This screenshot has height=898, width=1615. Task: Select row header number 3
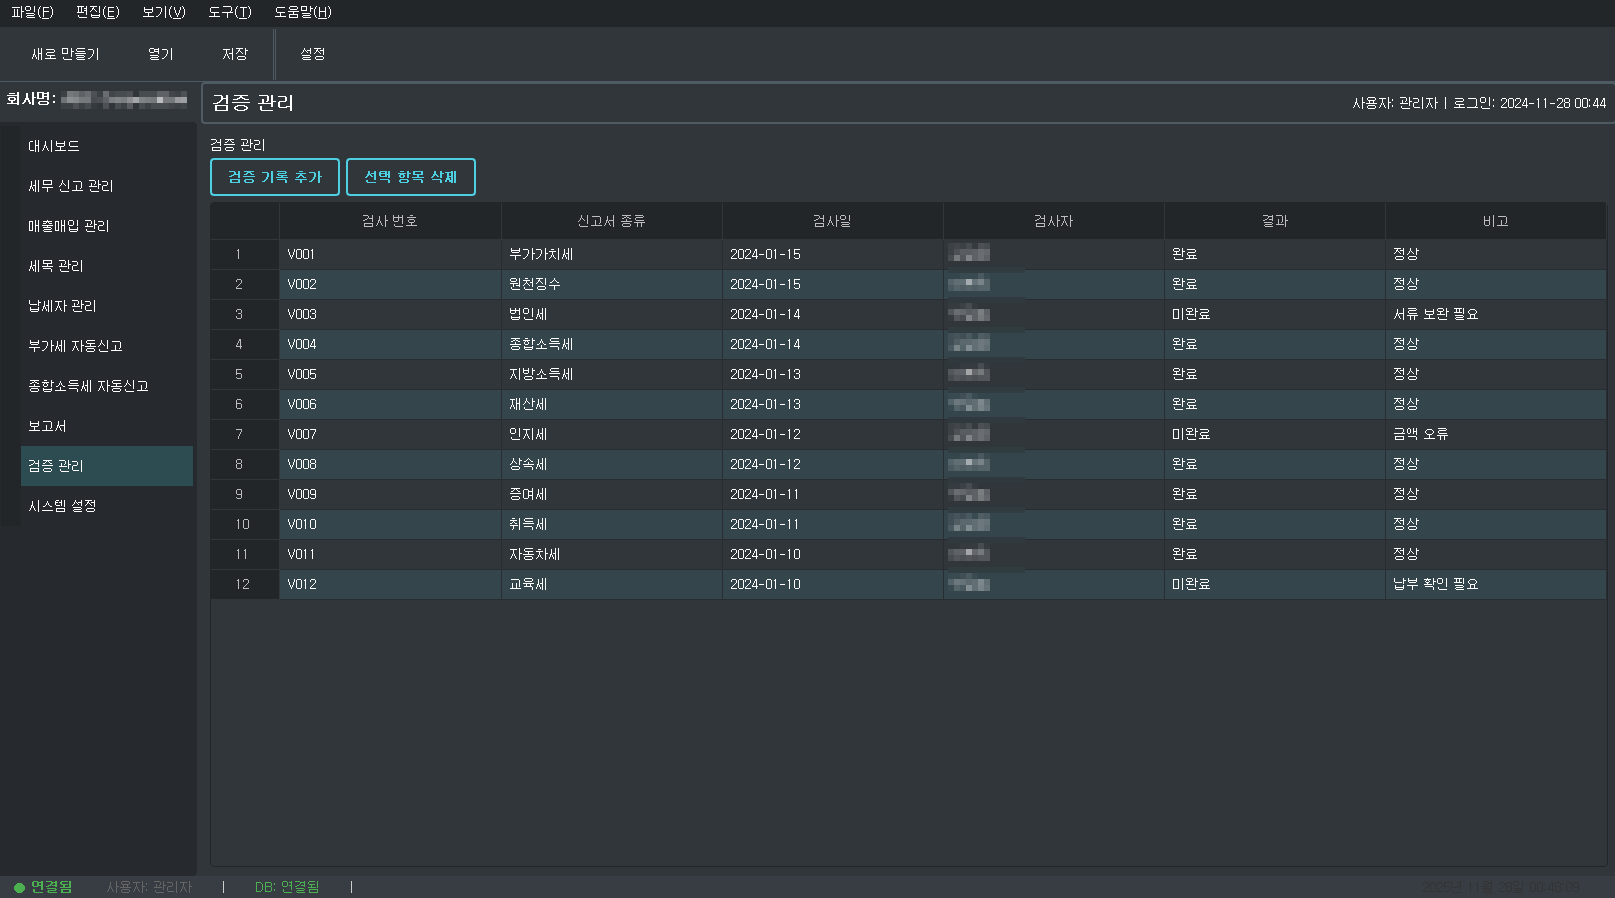(239, 314)
